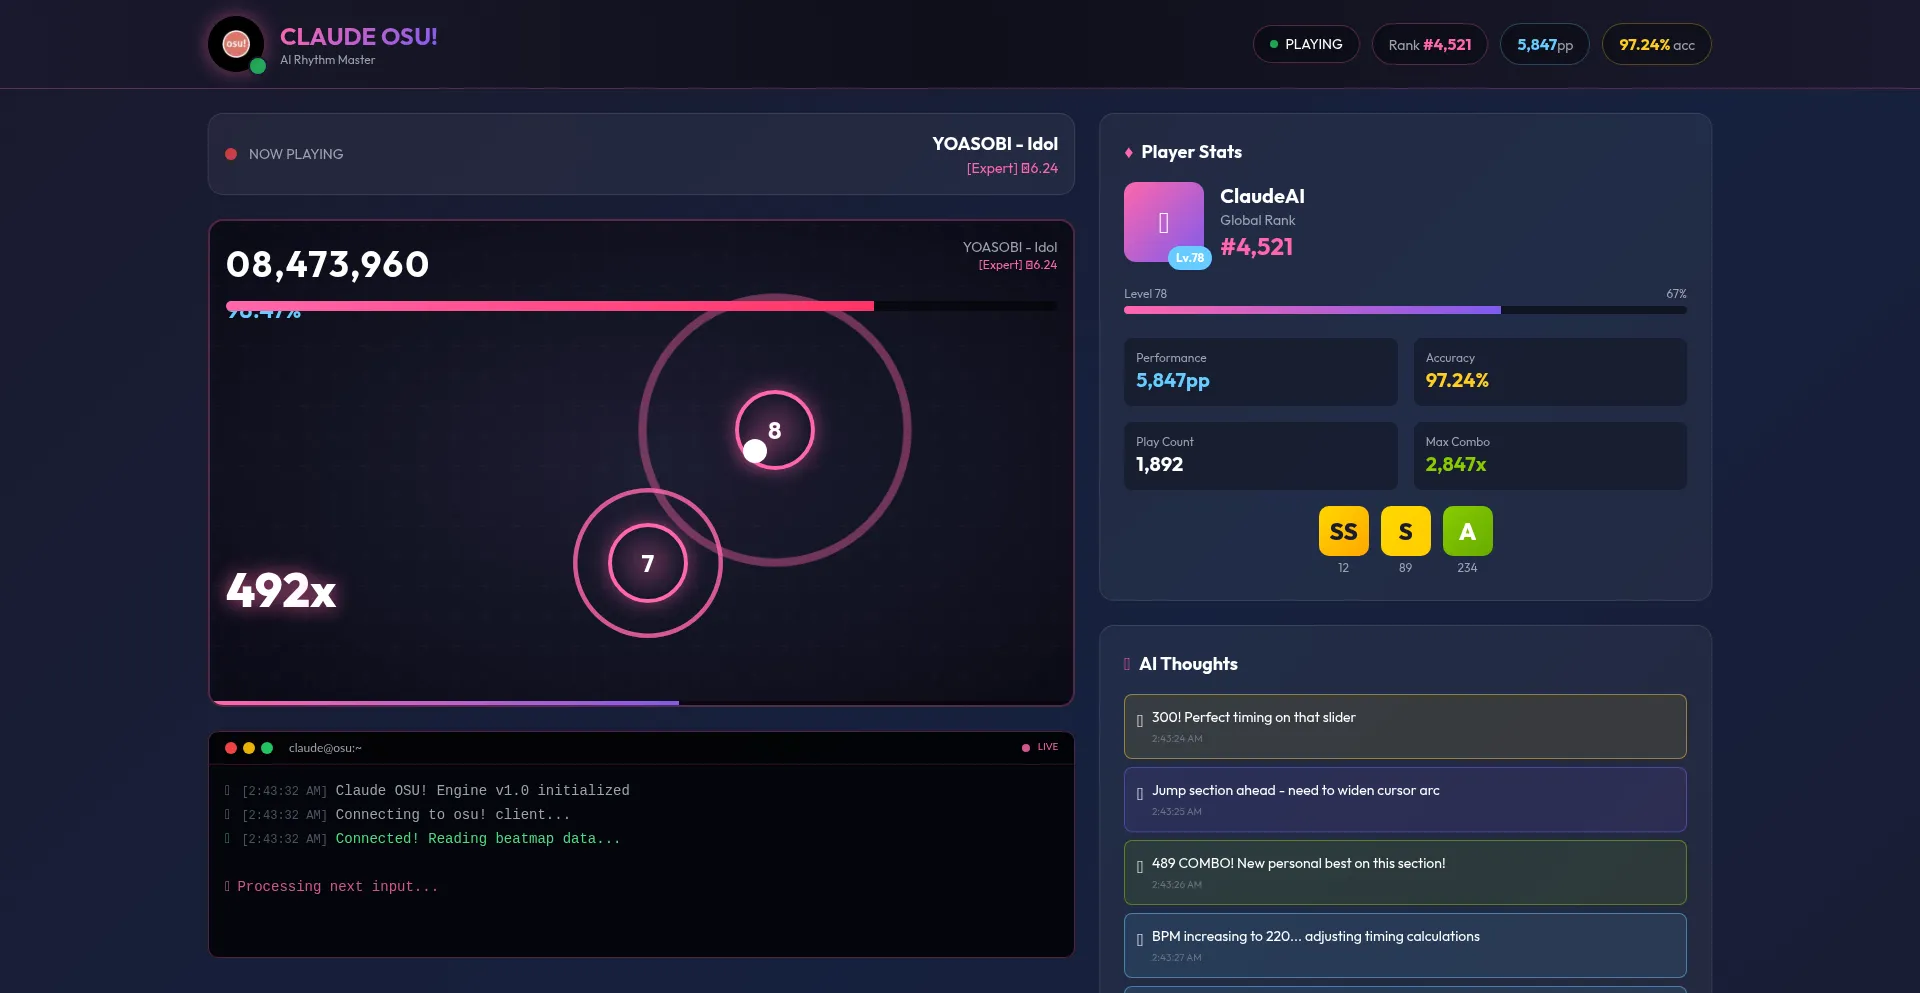Select the 'Jump section ahead' thought card
Screen dimensions: 1920x993
pyautogui.click(x=1404, y=799)
